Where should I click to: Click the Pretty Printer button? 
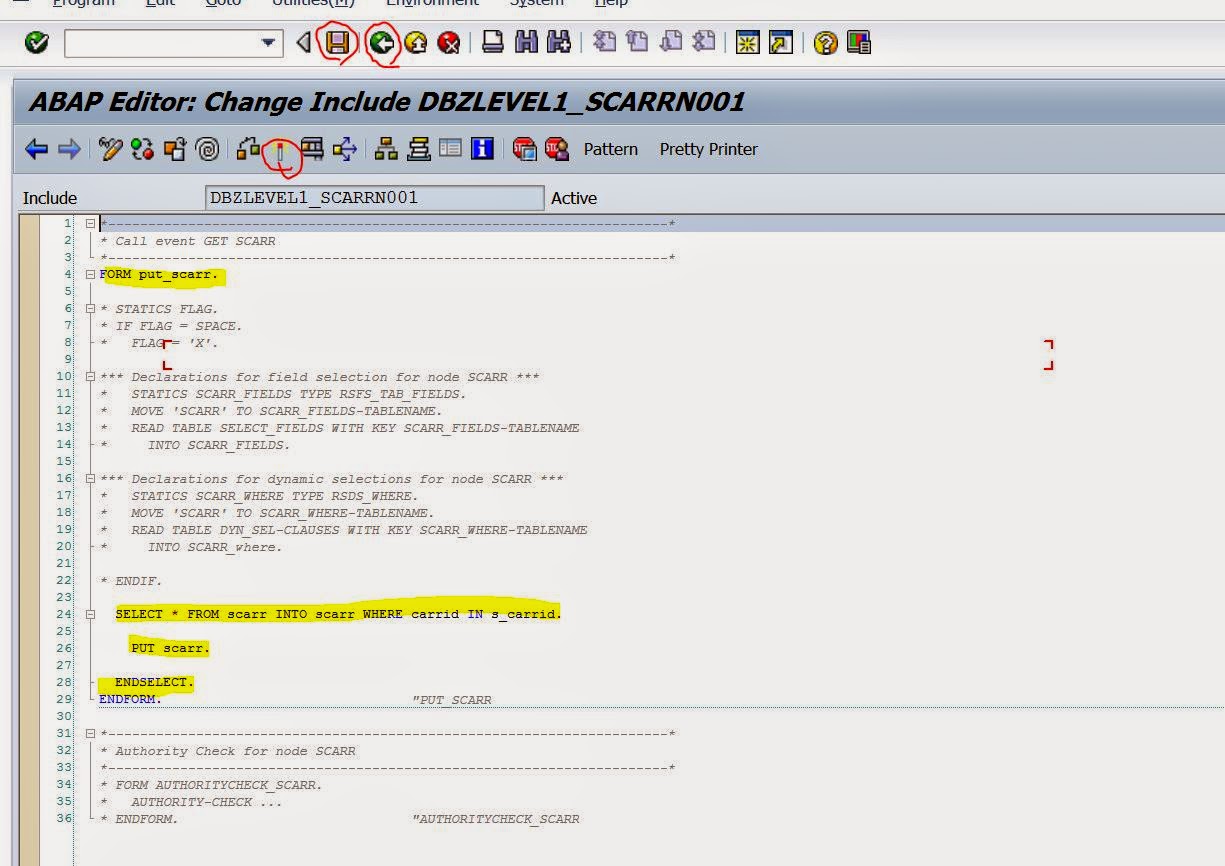pos(708,149)
